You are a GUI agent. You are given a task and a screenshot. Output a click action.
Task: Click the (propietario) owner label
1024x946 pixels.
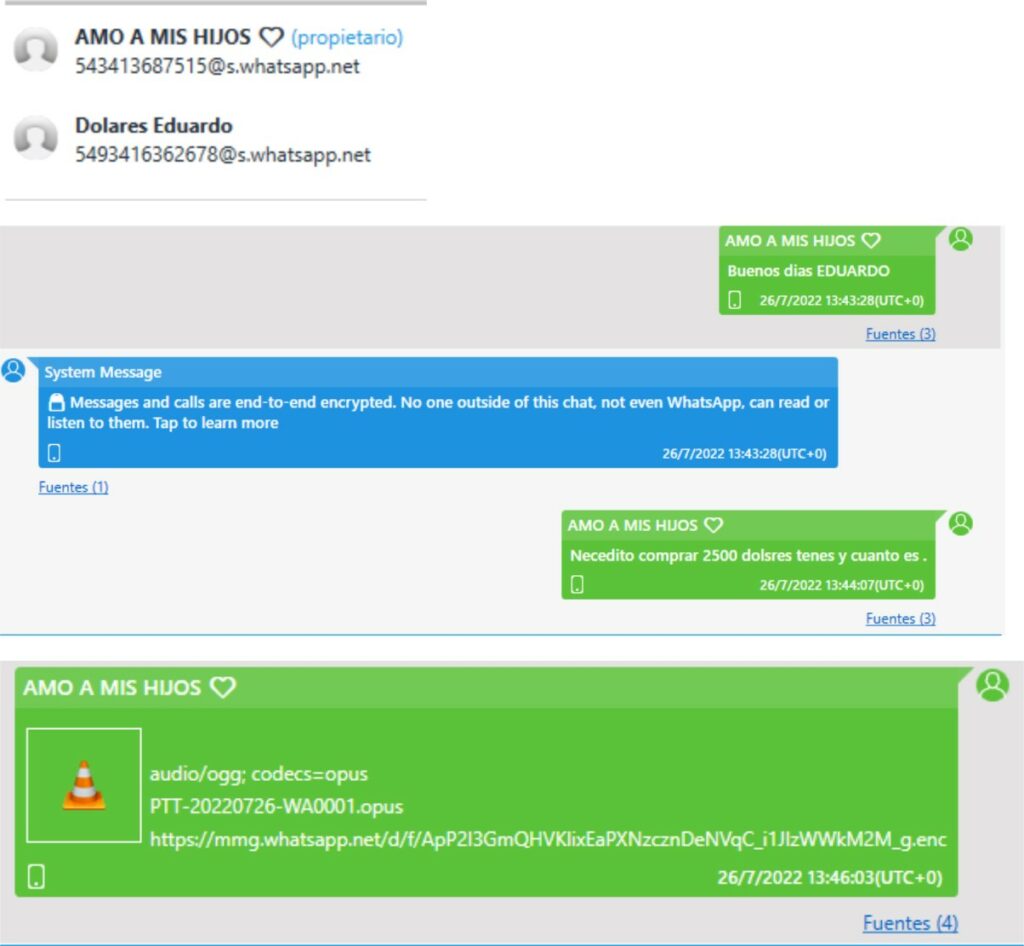point(347,38)
